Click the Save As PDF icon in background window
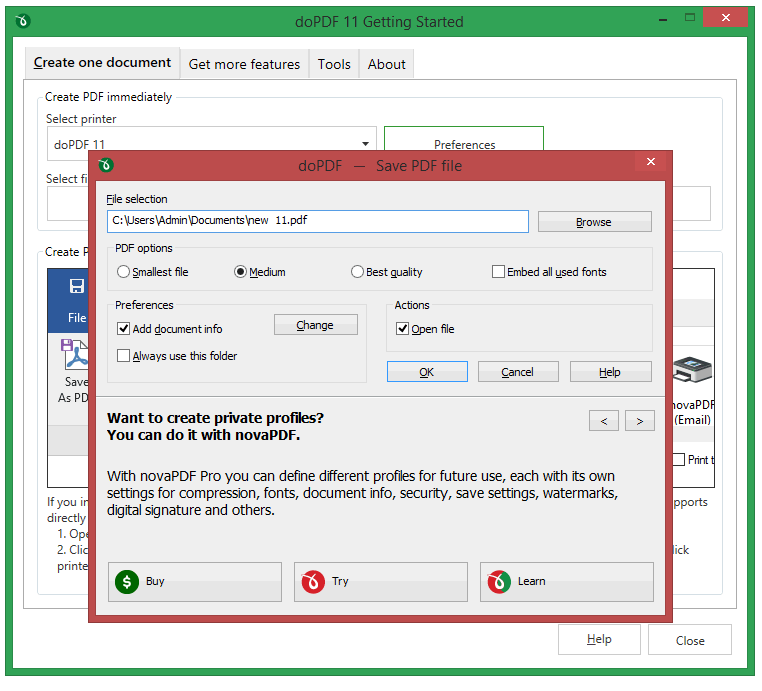Screen dimensions: 762x691 point(74,354)
